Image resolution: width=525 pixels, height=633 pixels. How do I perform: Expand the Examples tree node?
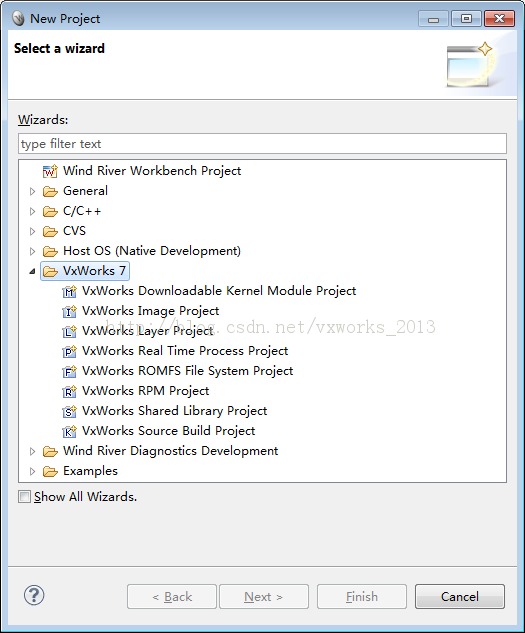click(32, 472)
